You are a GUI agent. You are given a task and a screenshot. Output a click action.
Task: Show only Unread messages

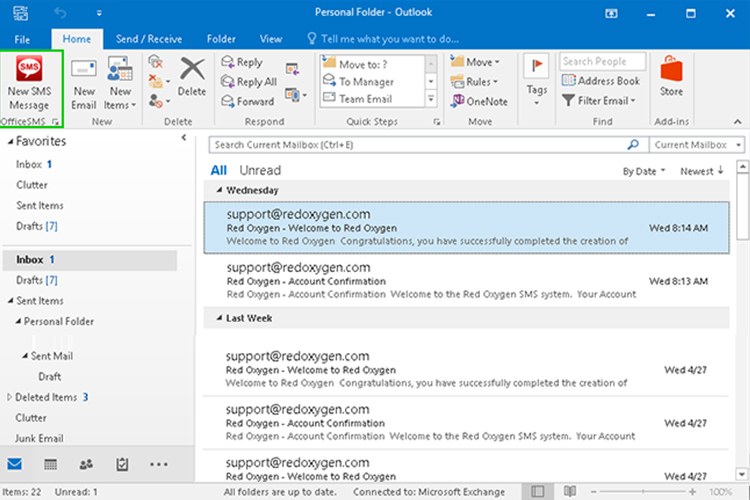click(x=260, y=170)
